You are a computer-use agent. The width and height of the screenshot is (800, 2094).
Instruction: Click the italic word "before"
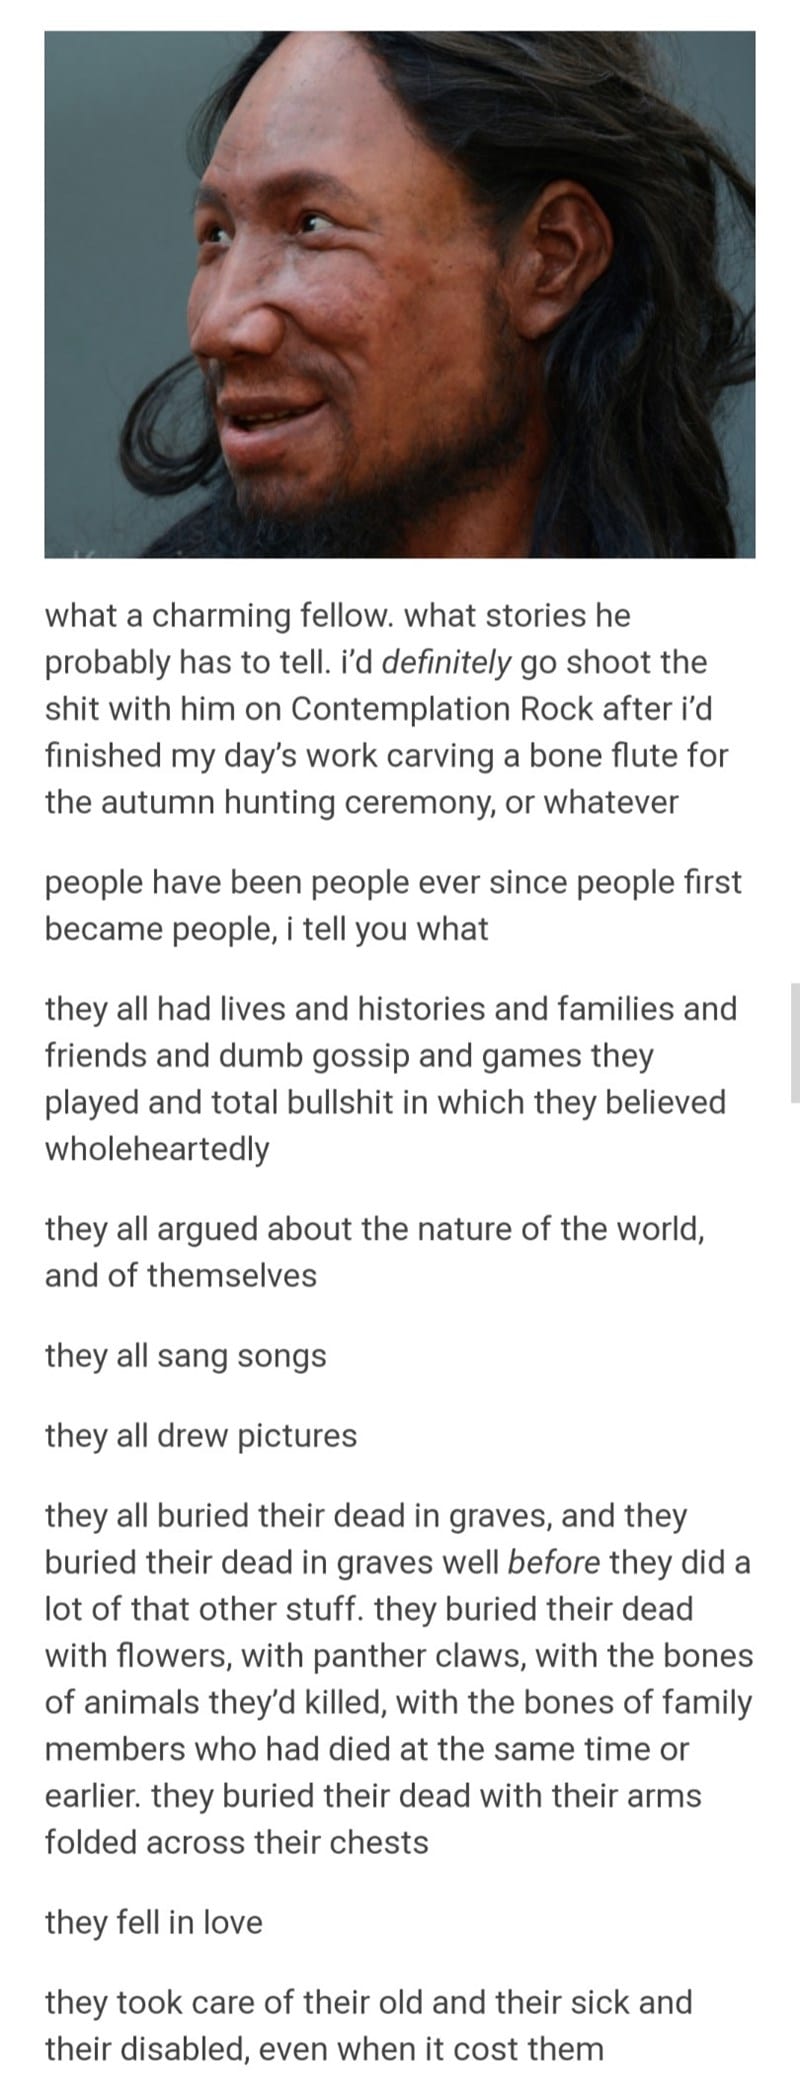click(x=554, y=1562)
